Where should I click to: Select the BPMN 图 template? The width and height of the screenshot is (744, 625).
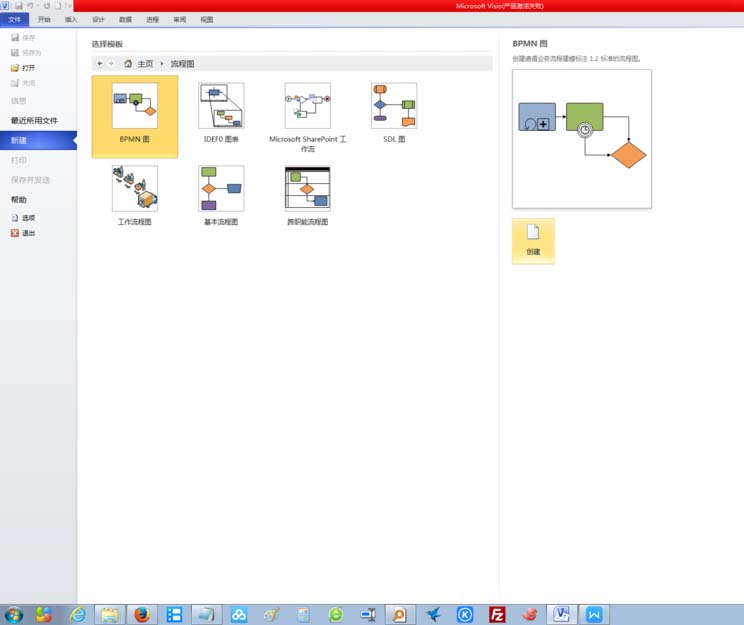pos(135,116)
